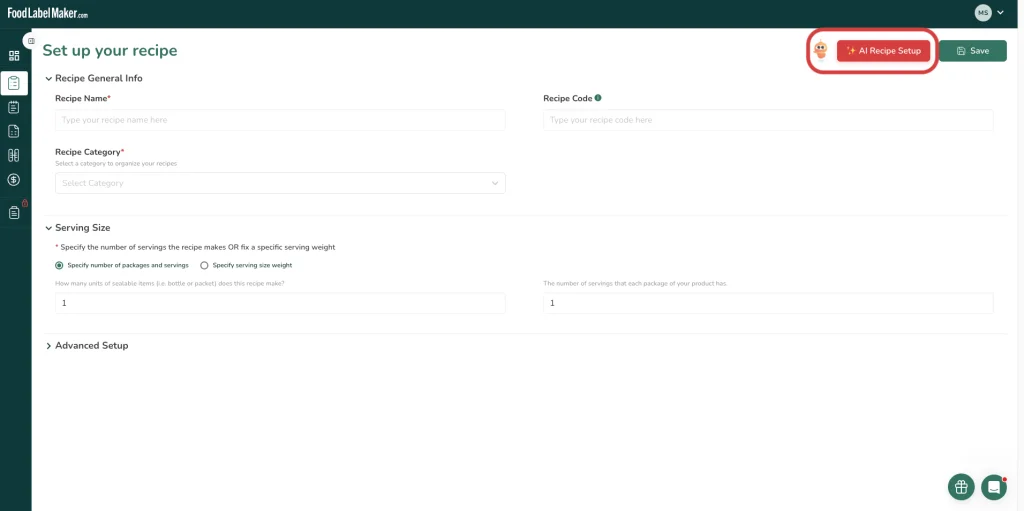Screen dimensions: 1024x511
Task: Click the servings per package field
Action: pyautogui.click(x=768, y=303)
